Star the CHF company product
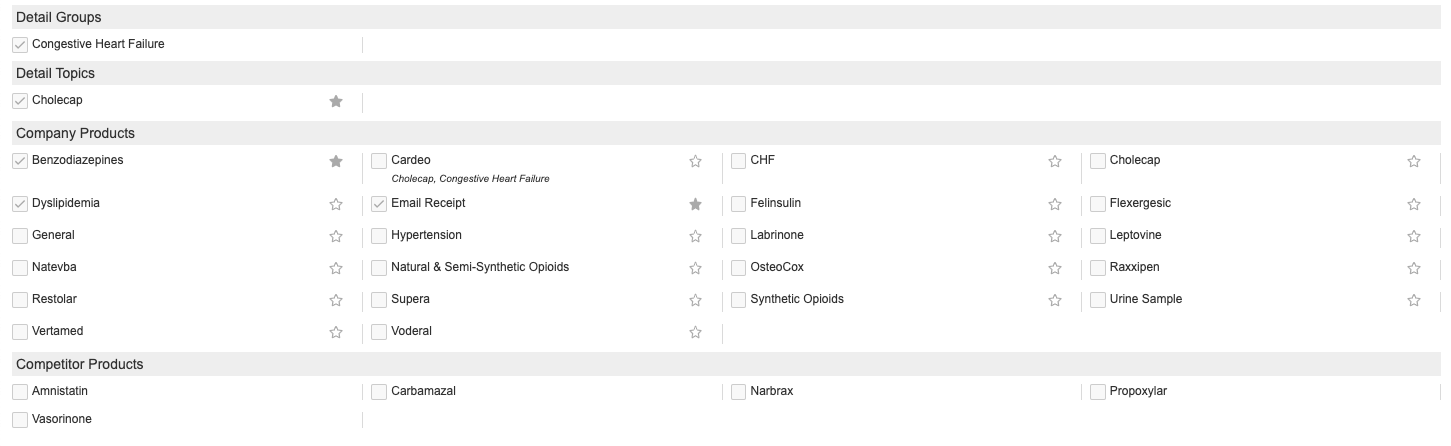This screenshot has height=446, width=1451. 1054,161
